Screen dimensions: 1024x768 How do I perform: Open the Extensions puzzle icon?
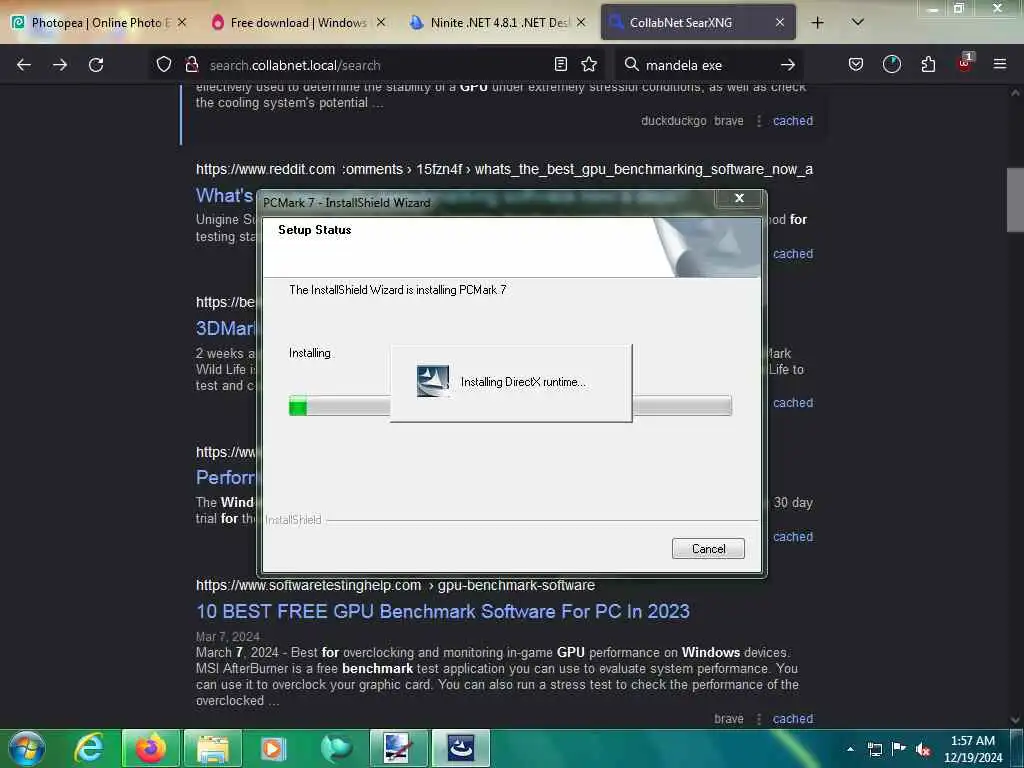pyautogui.click(x=928, y=64)
